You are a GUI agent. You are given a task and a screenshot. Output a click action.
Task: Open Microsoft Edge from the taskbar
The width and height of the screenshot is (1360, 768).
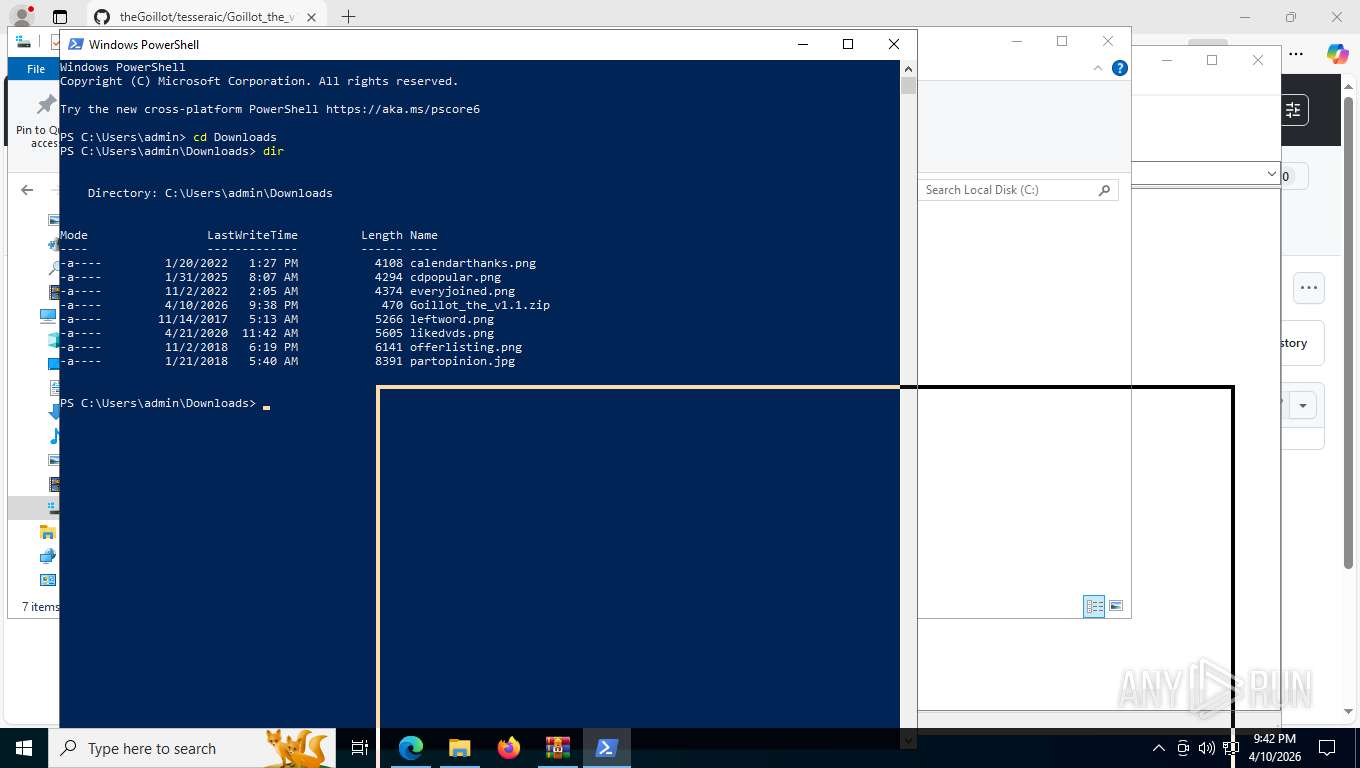tap(411, 748)
